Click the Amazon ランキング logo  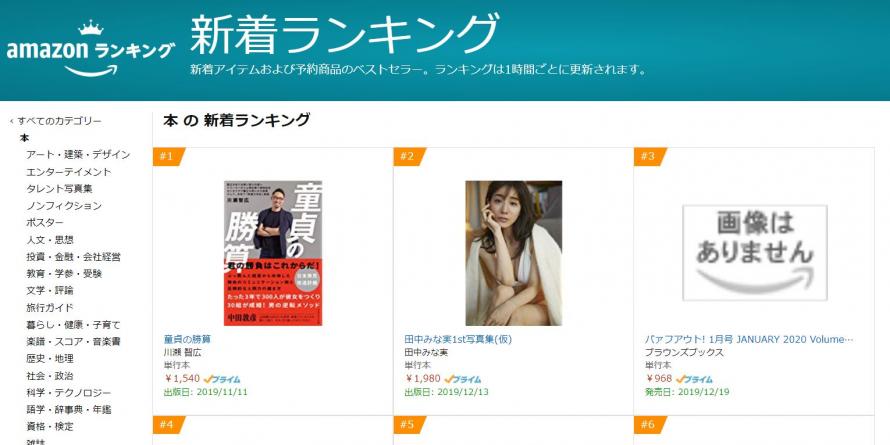tap(91, 49)
